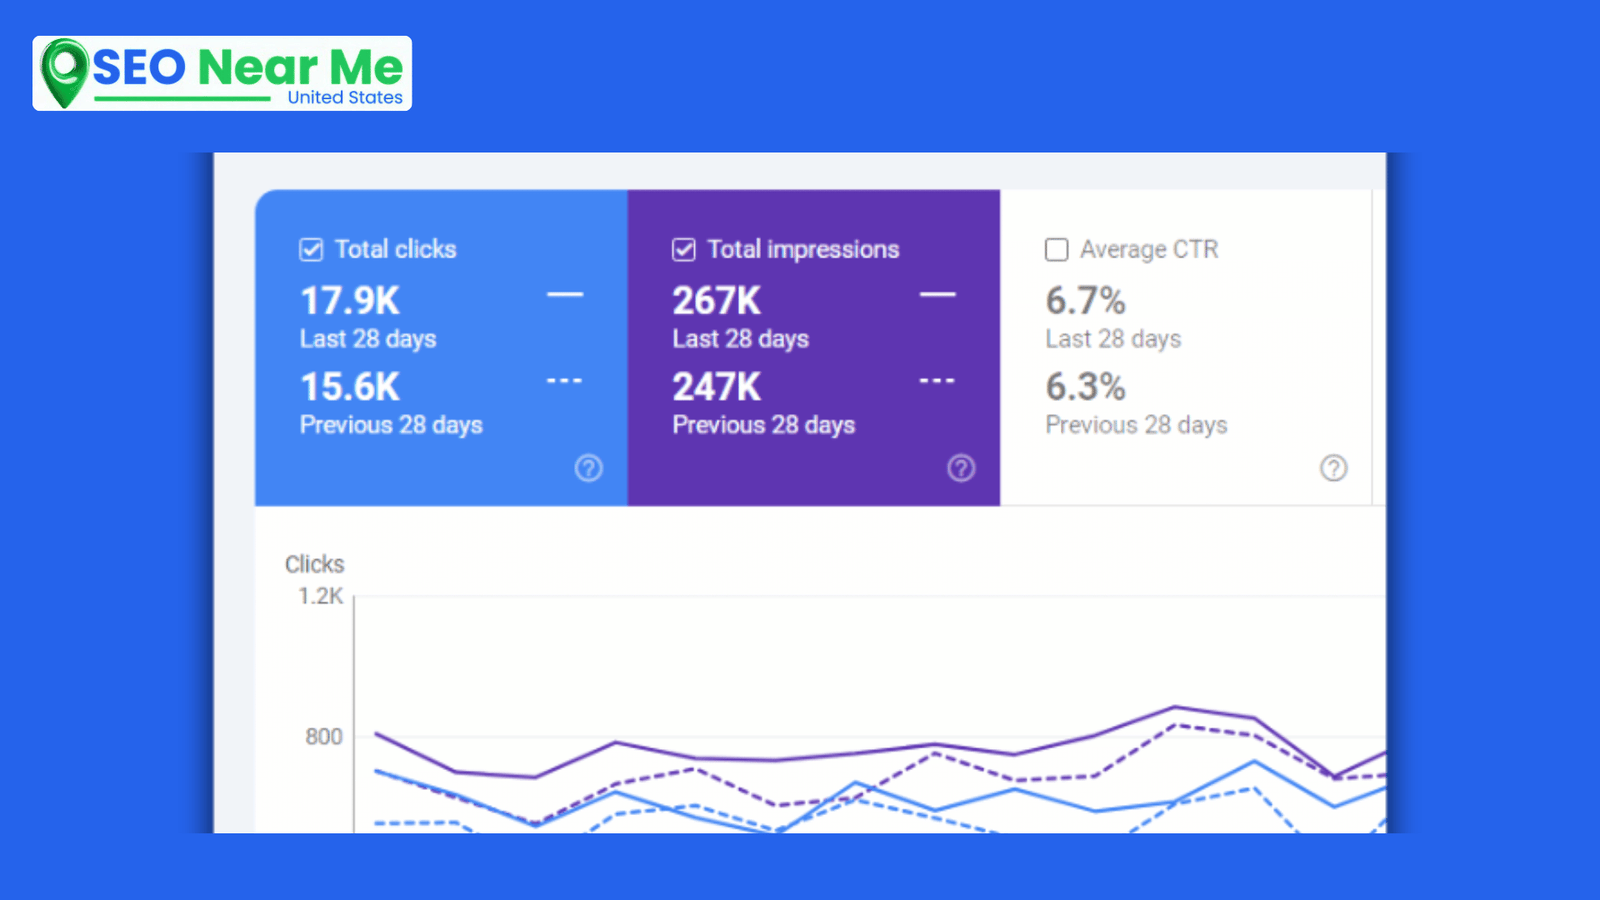Select the 267K impressions value

tap(716, 301)
